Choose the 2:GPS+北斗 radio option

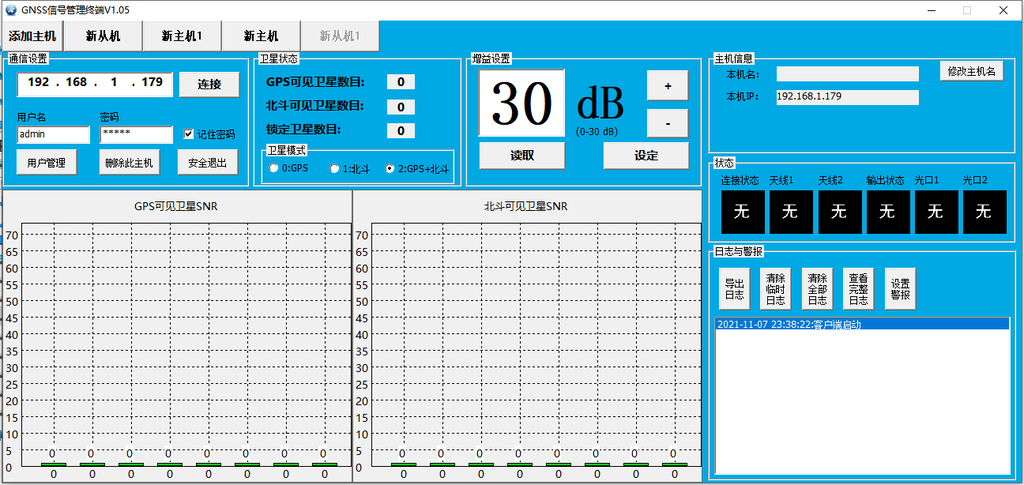point(390,169)
